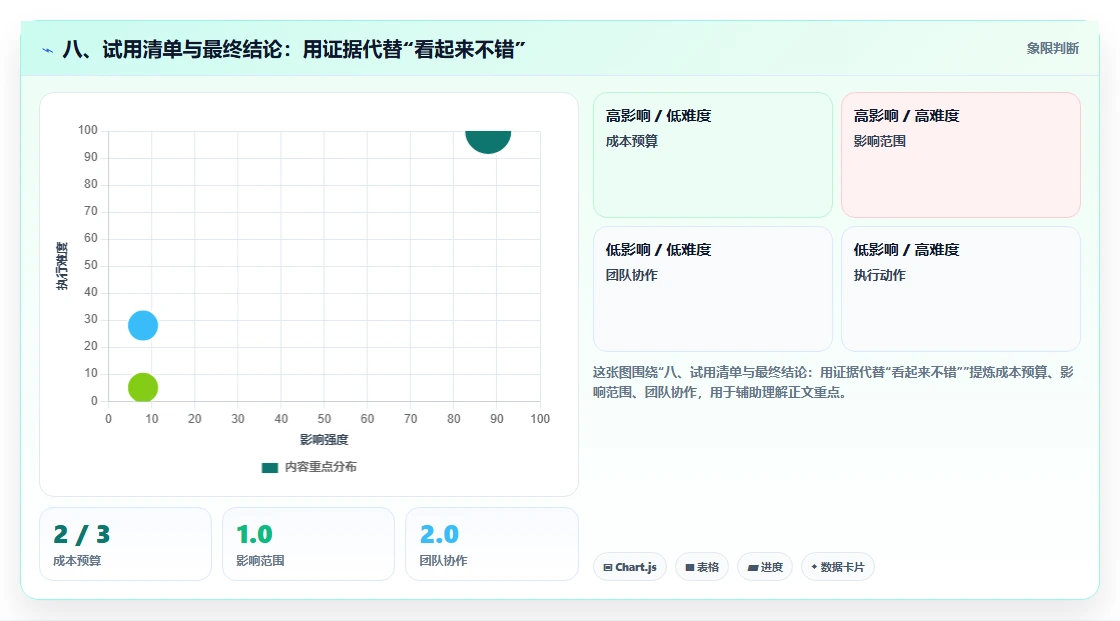Click the 表格 chip icon
The image size is (1120, 621).
690,567
